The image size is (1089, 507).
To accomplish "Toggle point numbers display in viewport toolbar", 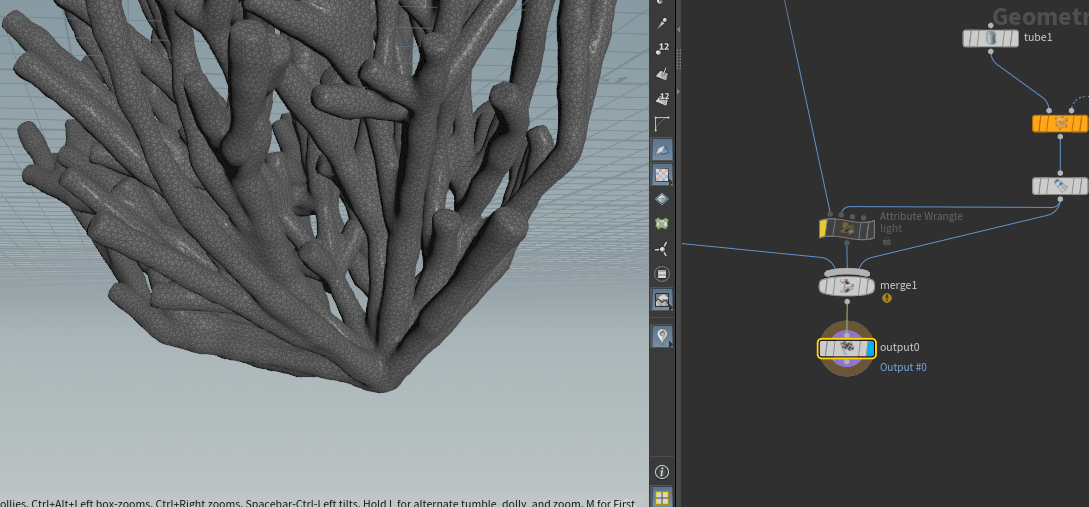I will pyautogui.click(x=663, y=48).
